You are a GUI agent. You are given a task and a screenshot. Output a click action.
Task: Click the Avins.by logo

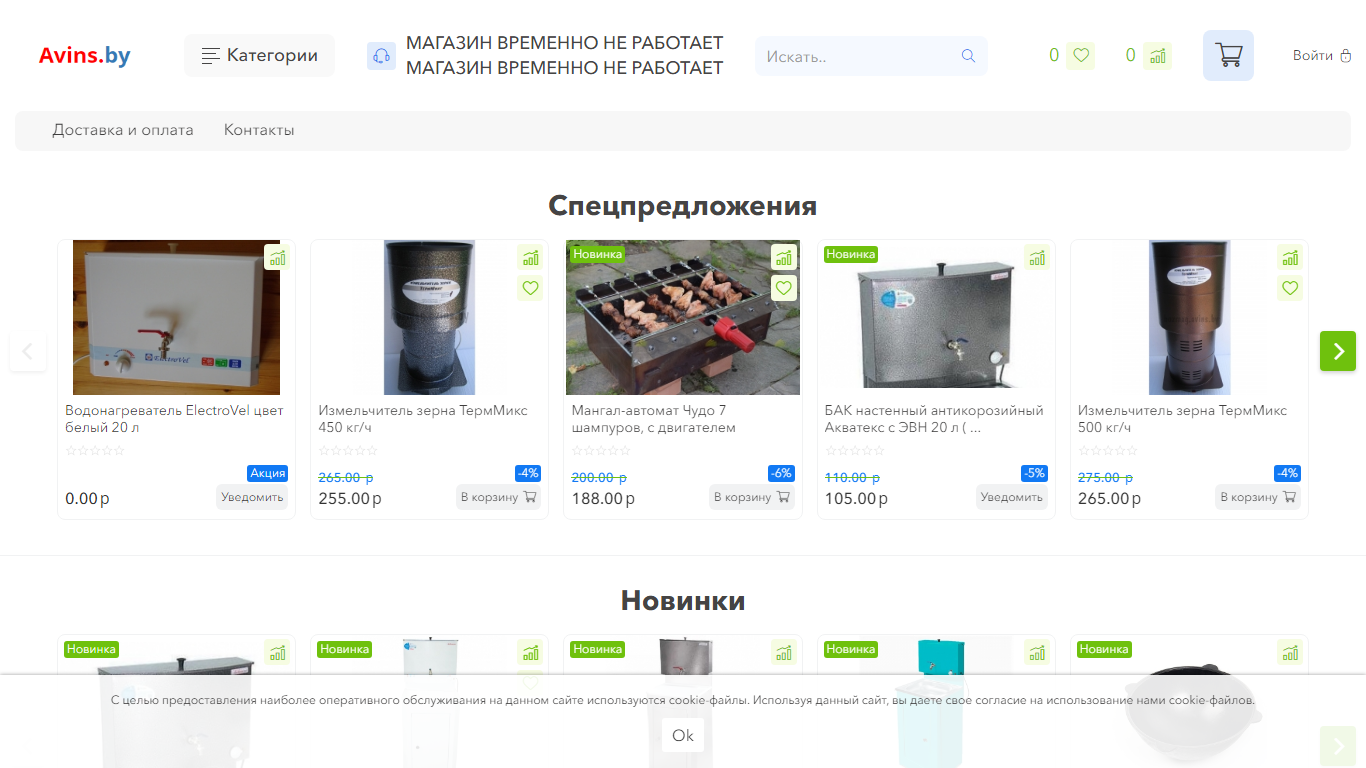coord(84,55)
